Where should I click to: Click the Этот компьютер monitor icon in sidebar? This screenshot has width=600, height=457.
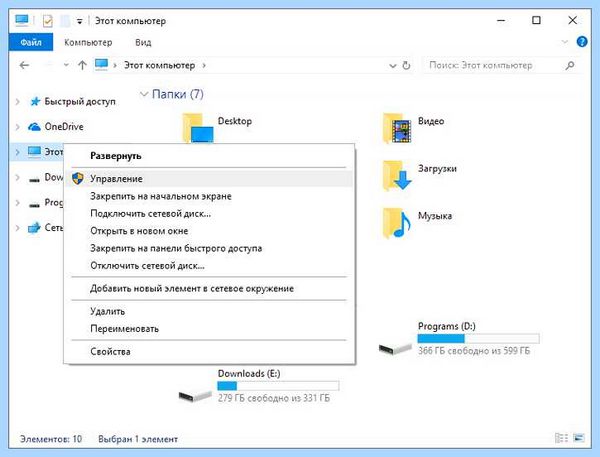(34, 152)
